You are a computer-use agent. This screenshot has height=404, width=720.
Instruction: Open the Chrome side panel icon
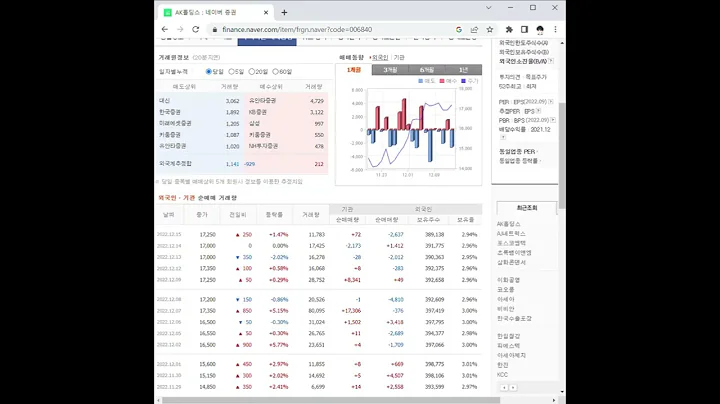click(x=524, y=29)
